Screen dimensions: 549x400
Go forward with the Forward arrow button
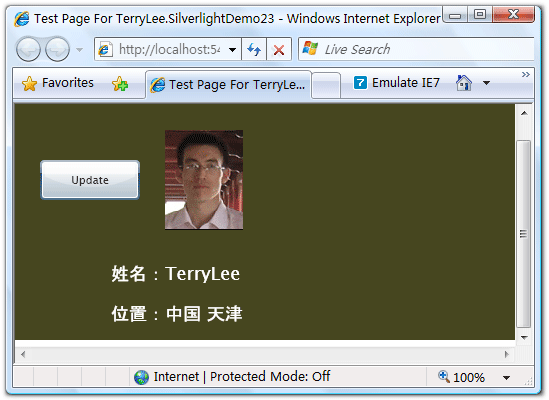coord(57,49)
